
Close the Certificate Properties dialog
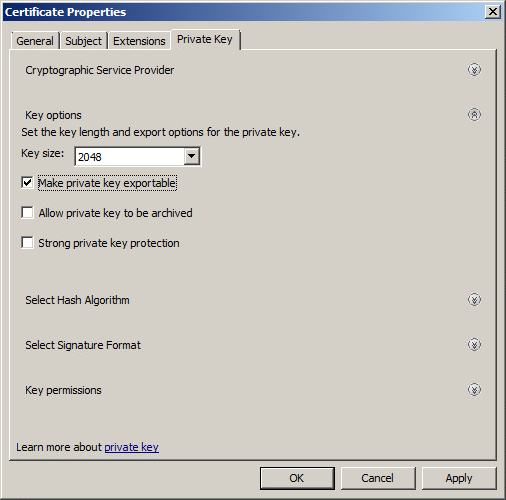point(493,12)
